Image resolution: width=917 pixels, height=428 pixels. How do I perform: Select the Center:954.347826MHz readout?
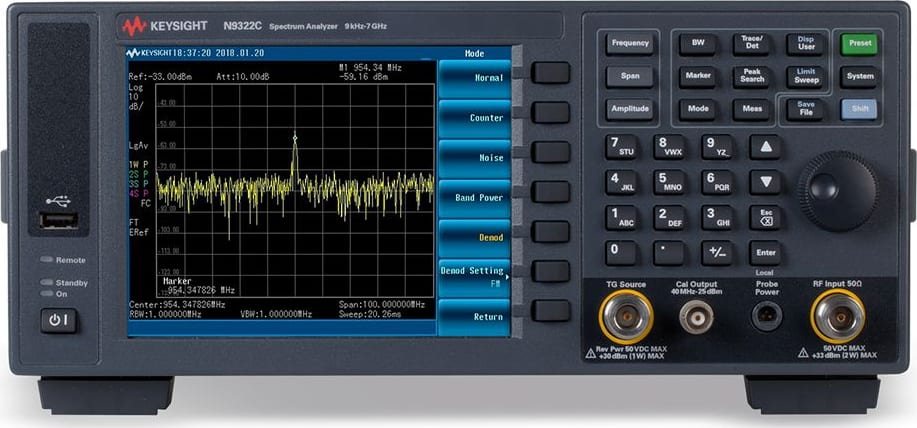[x=177, y=305]
